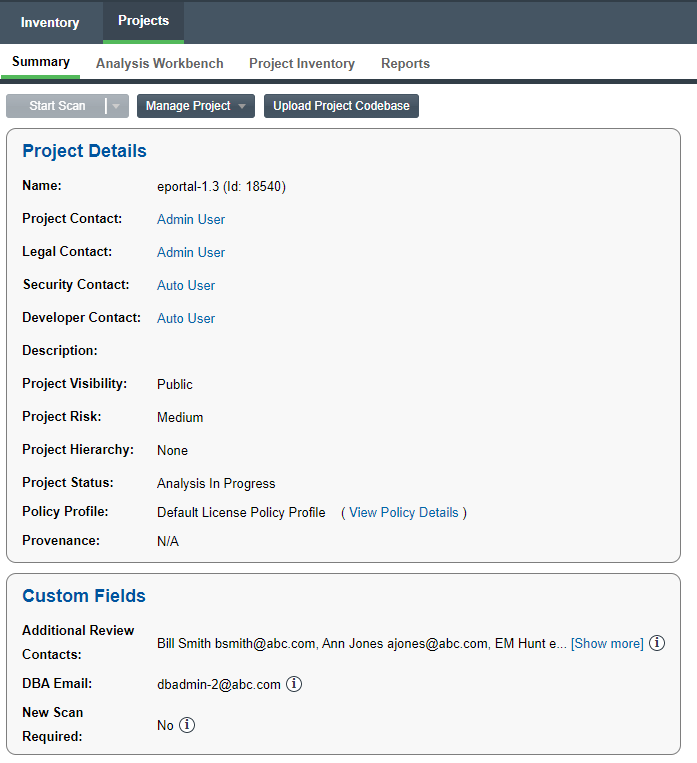Open the Start Scan dropdown arrow

coord(117,106)
